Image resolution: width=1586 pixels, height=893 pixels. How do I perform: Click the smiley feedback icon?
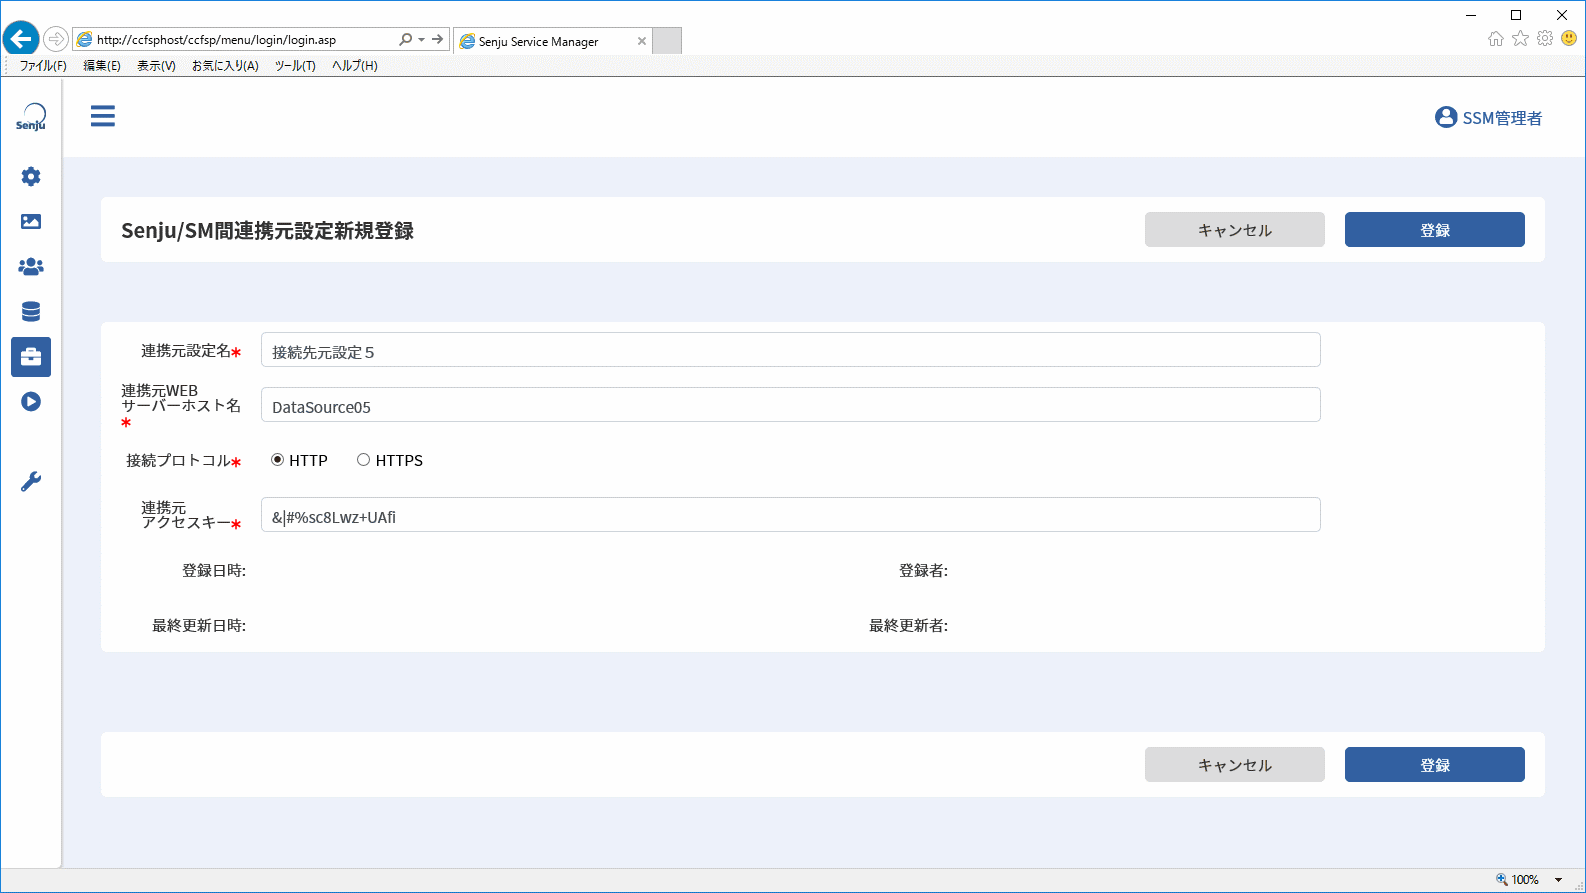[x=1569, y=39]
